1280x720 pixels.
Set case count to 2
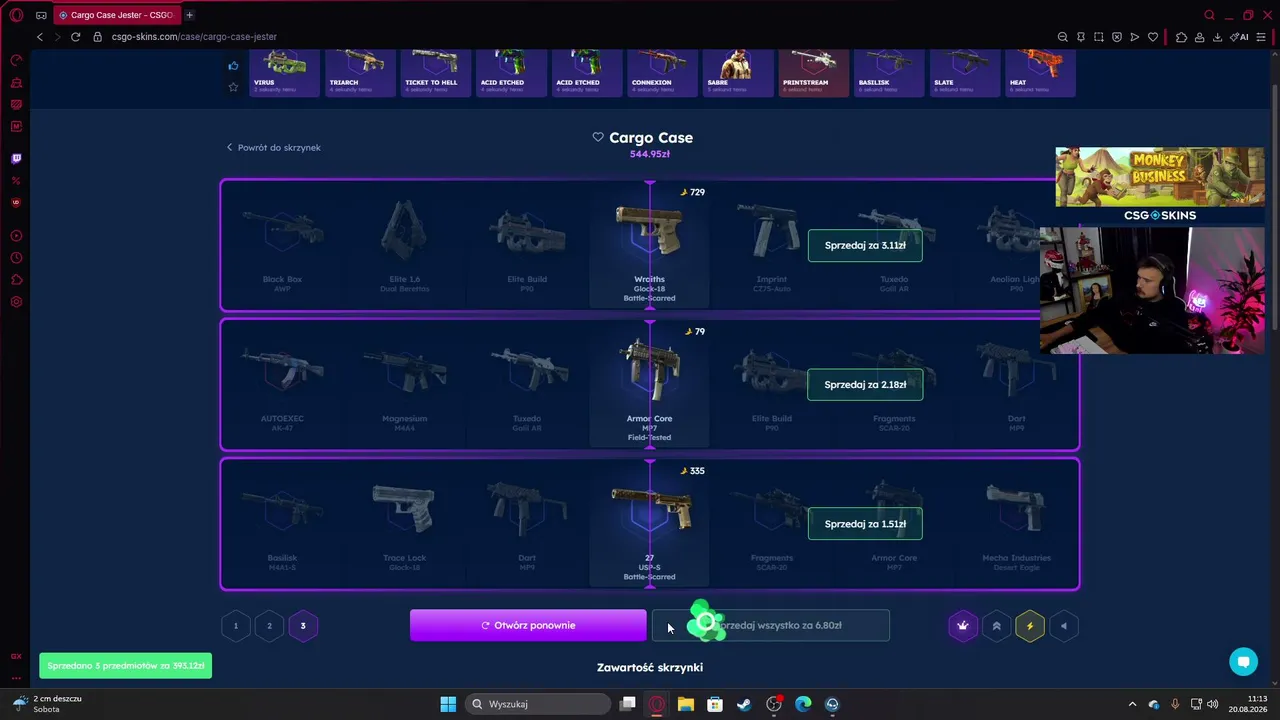[269, 626]
